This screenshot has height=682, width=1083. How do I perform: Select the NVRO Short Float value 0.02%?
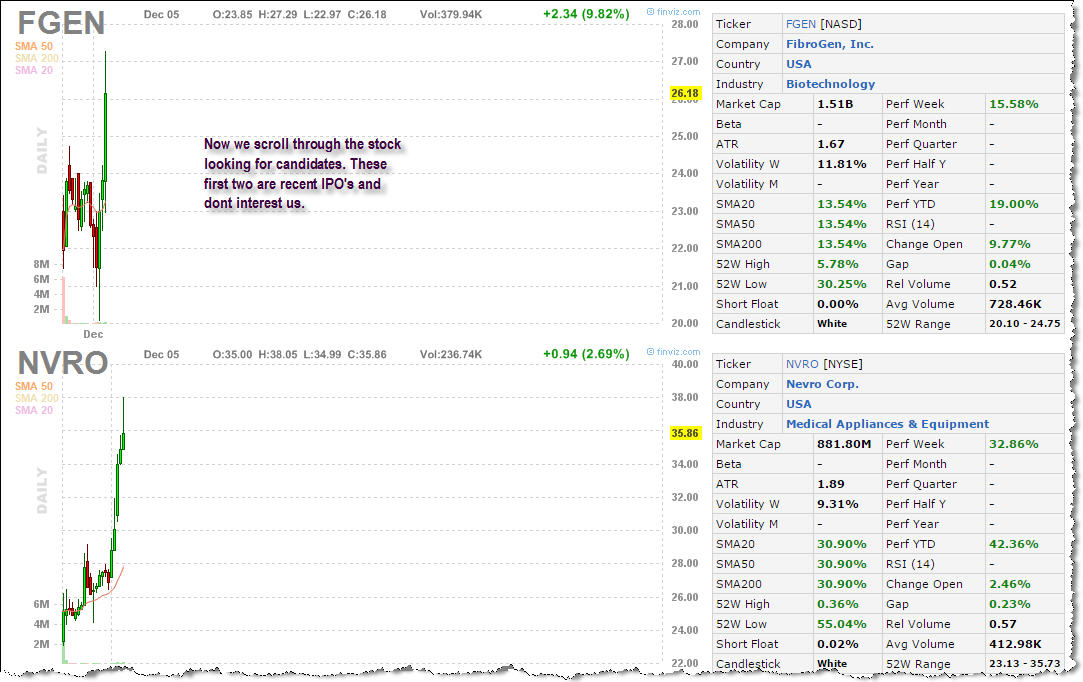(837, 645)
